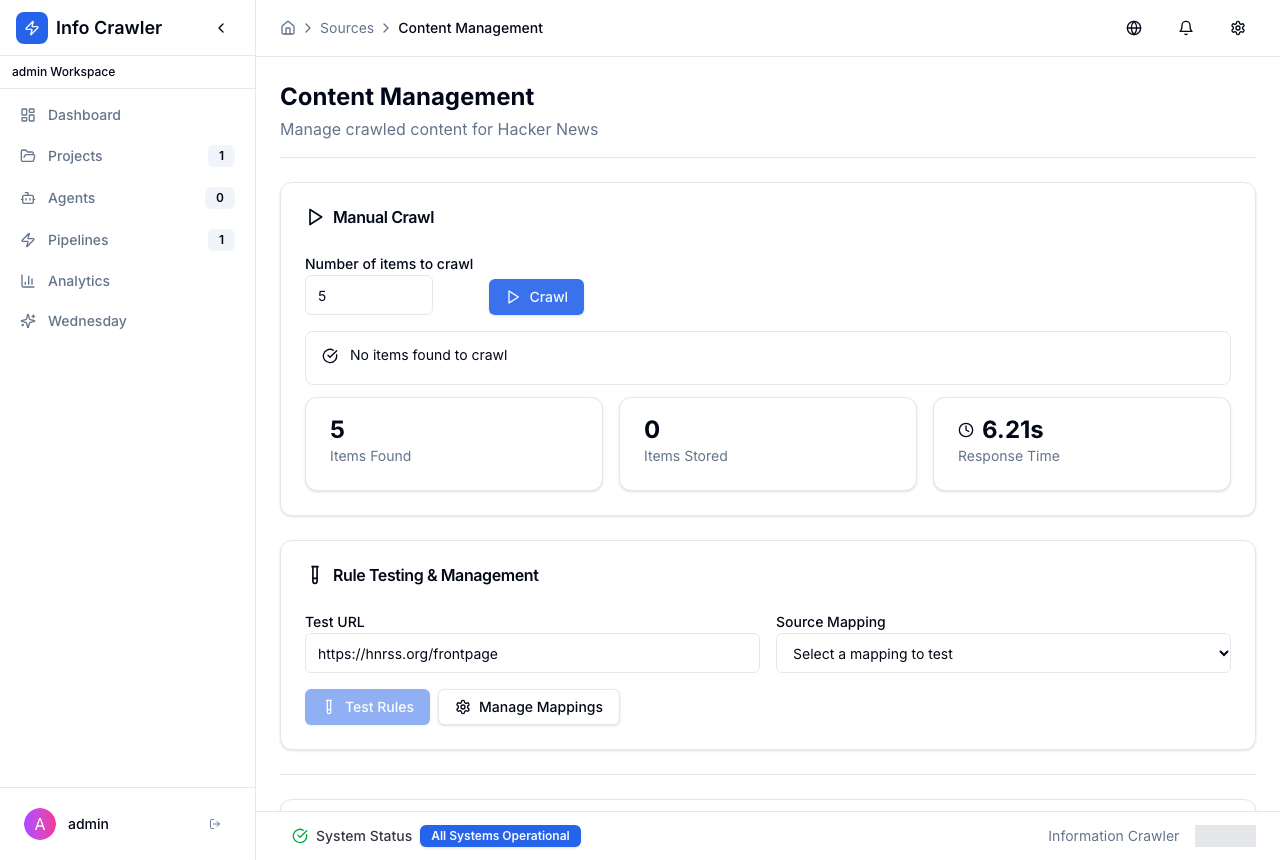Click the Projects count badge showing 1
This screenshot has width=1280, height=860.
(x=221, y=156)
